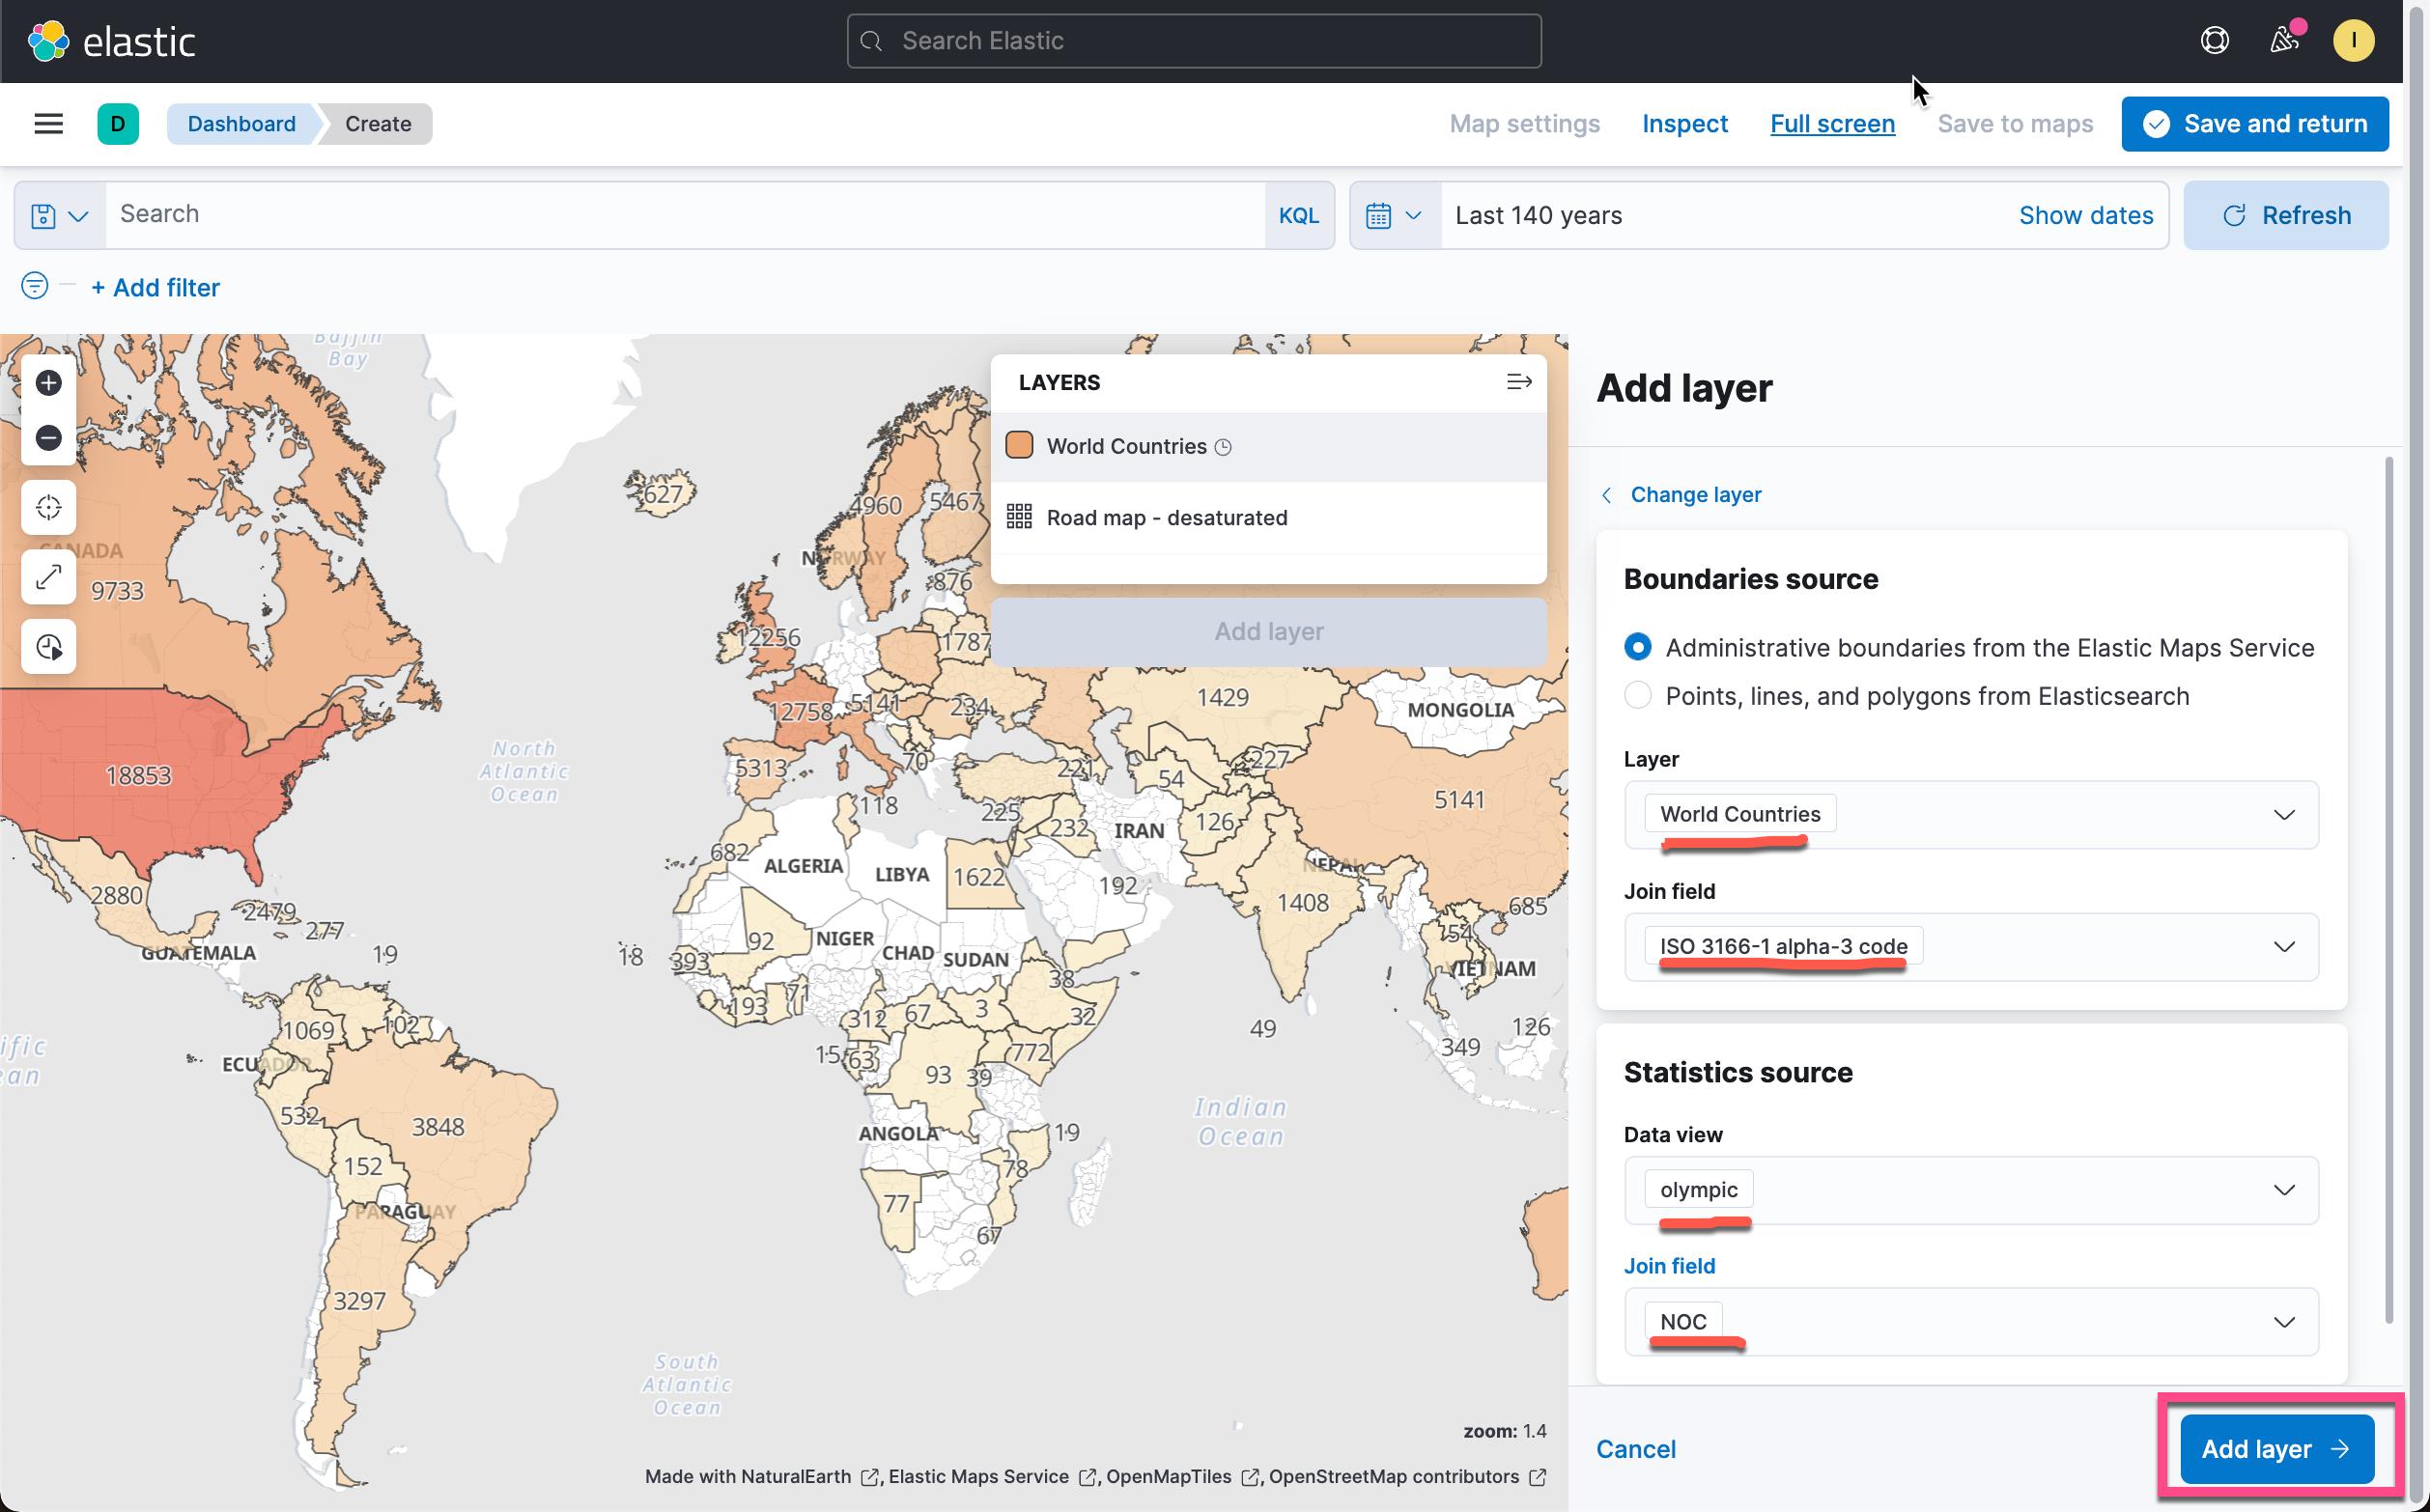Click the Create breadcrumb

[x=378, y=124]
